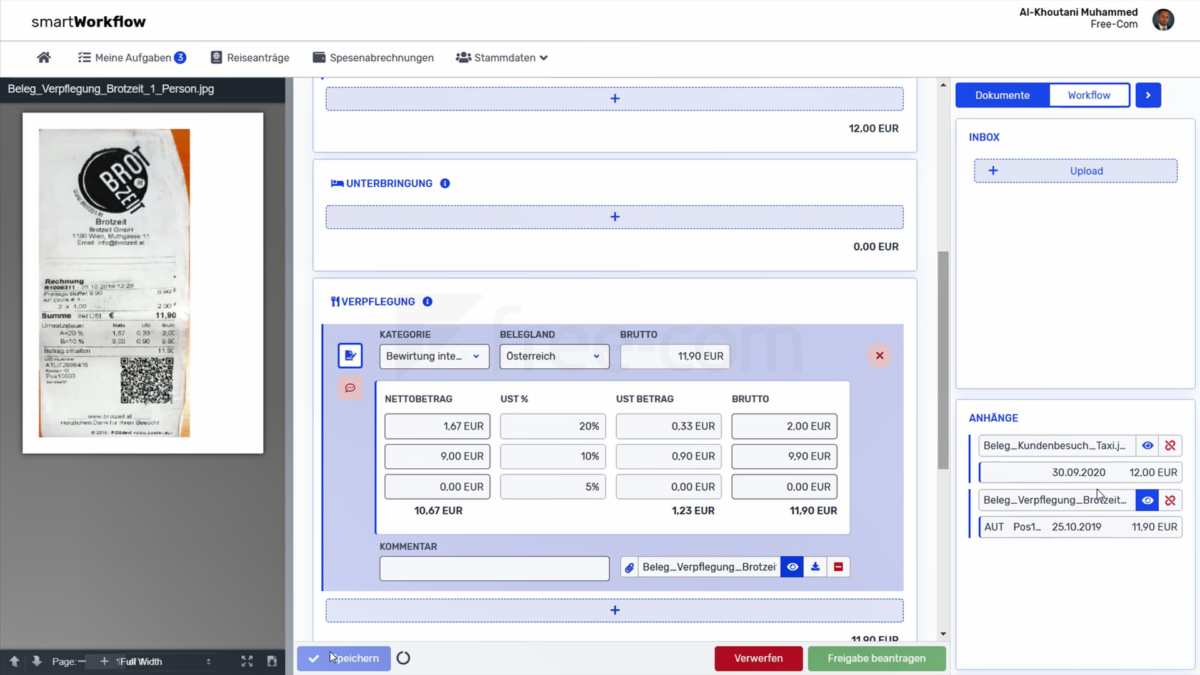The width and height of the screenshot is (1200, 675).
Task: Switch to the Workflow tab
Action: (1089, 95)
